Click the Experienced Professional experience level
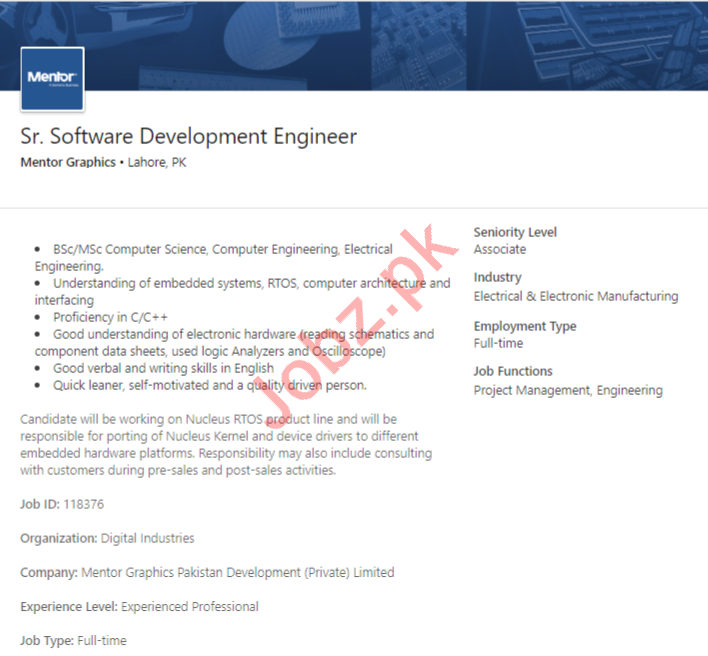708x656 pixels. point(190,606)
